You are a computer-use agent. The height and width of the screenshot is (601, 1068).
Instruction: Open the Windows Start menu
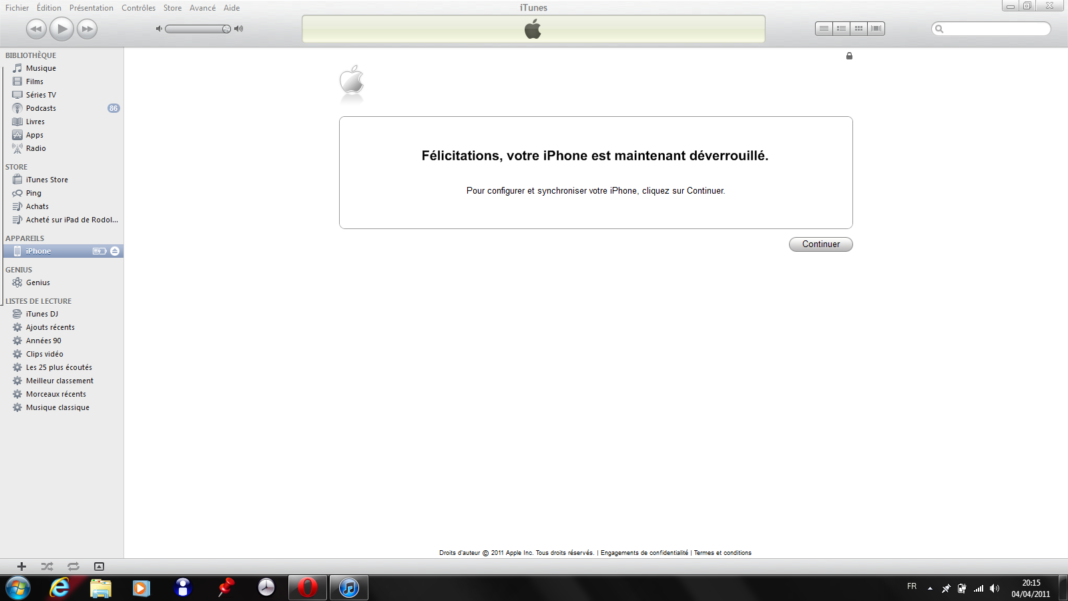[x=18, y=587]
